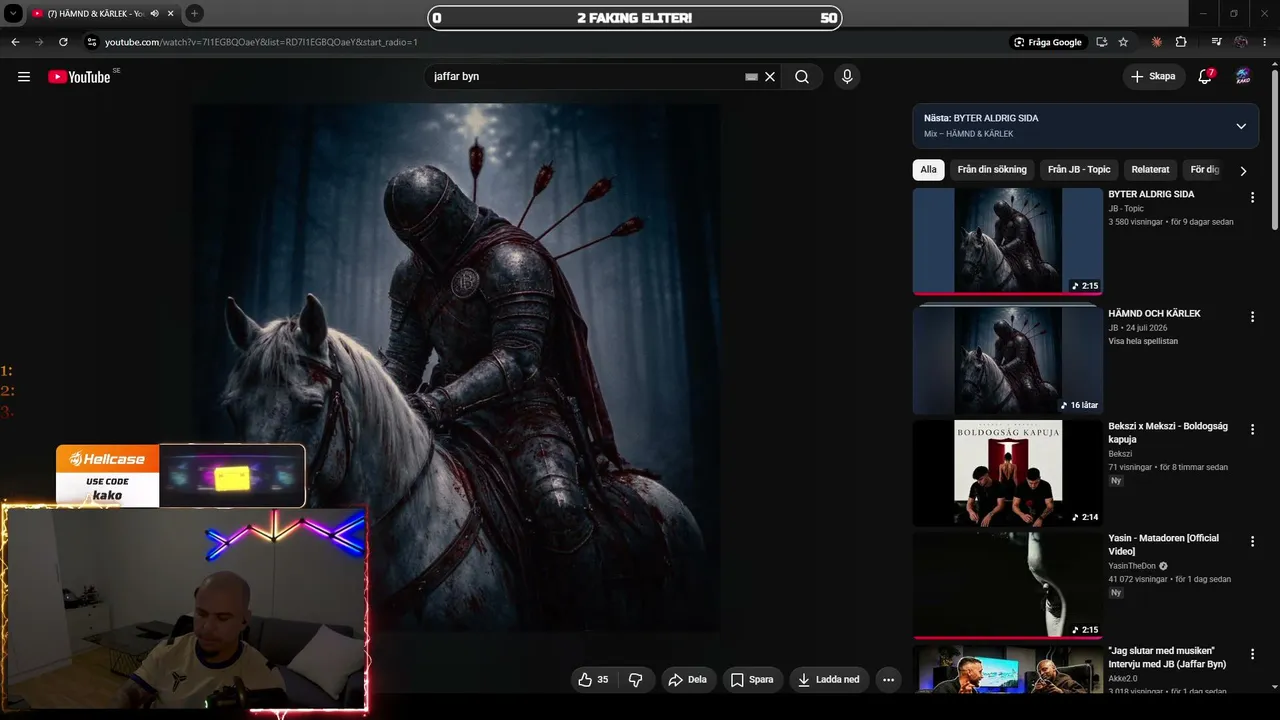Select the Alla filter chip

[928, 170]
